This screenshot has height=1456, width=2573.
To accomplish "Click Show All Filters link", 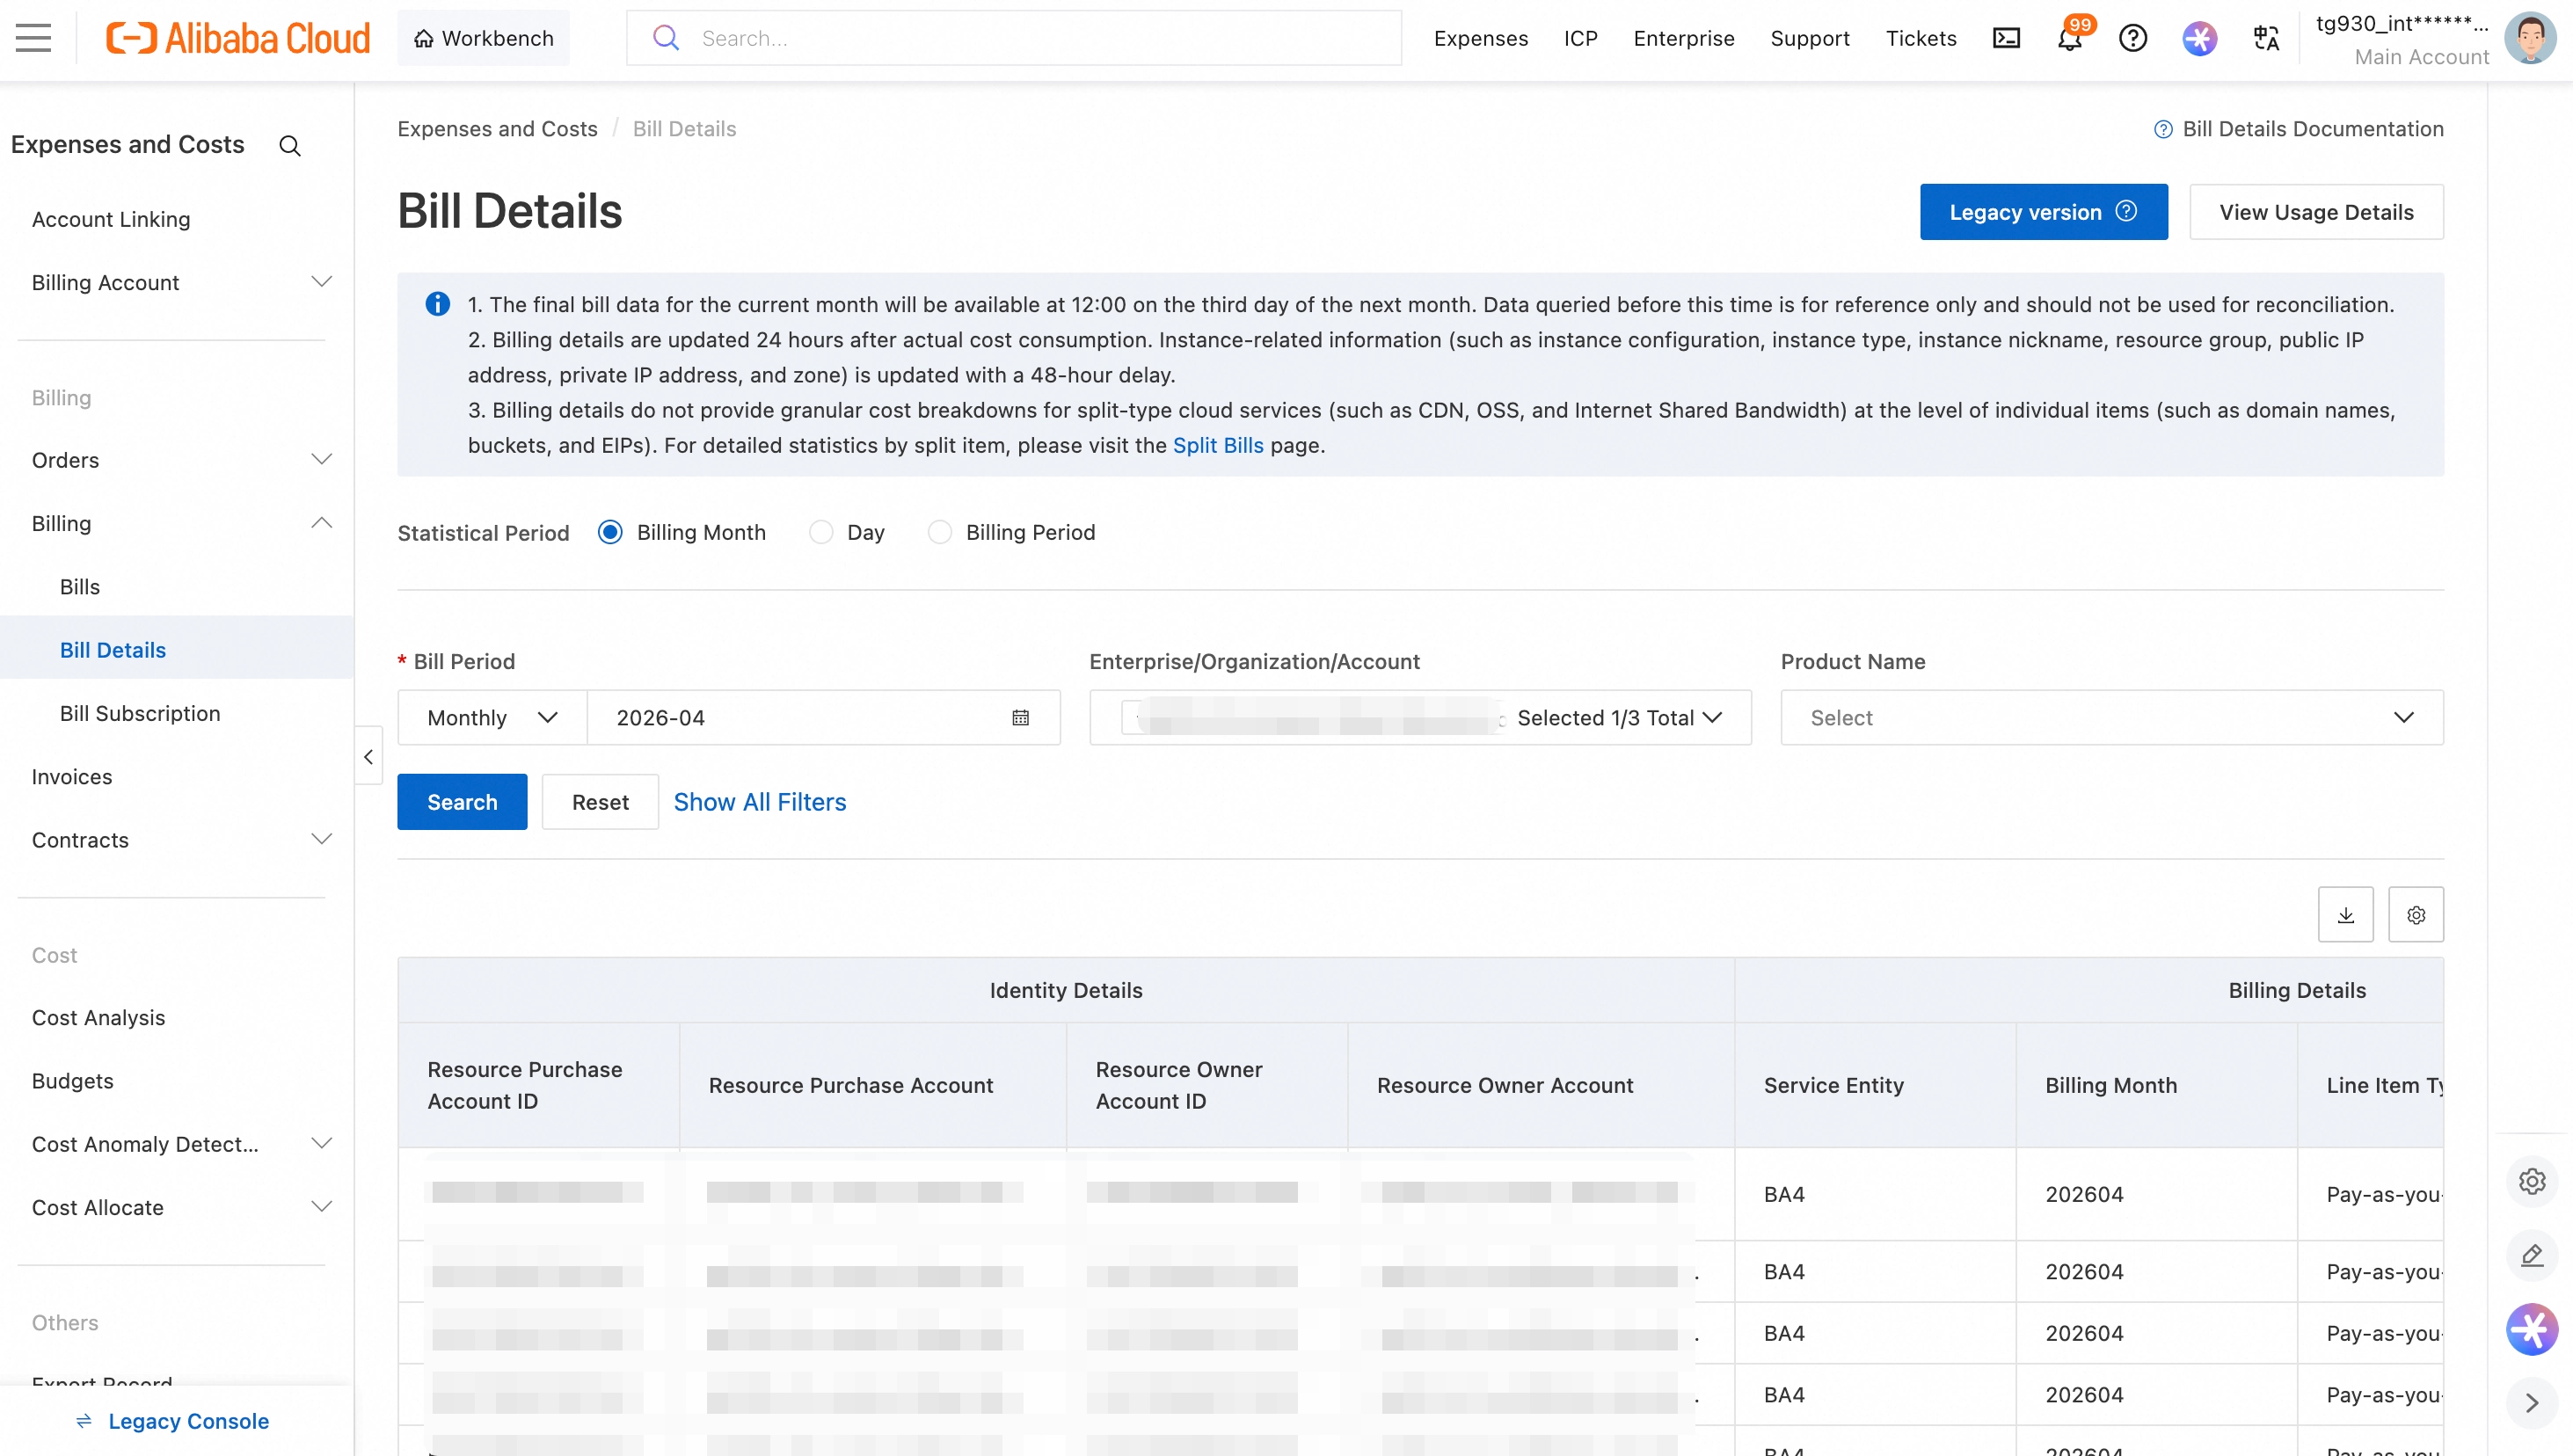I will pyautogui.click(x=760, y=802).
